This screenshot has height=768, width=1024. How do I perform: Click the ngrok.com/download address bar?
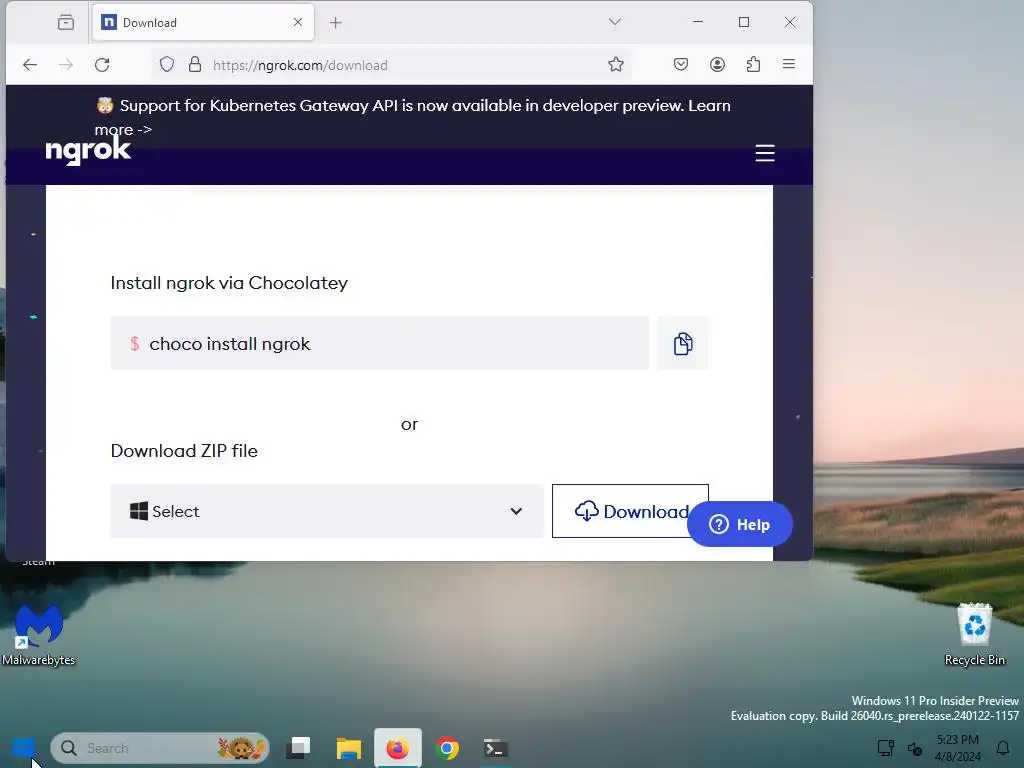pos(392,65)
